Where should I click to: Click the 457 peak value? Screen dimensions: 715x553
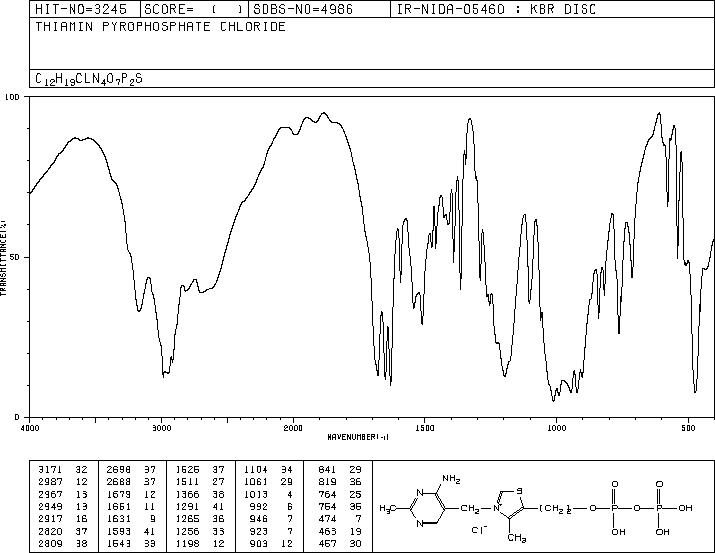(328, 543)
